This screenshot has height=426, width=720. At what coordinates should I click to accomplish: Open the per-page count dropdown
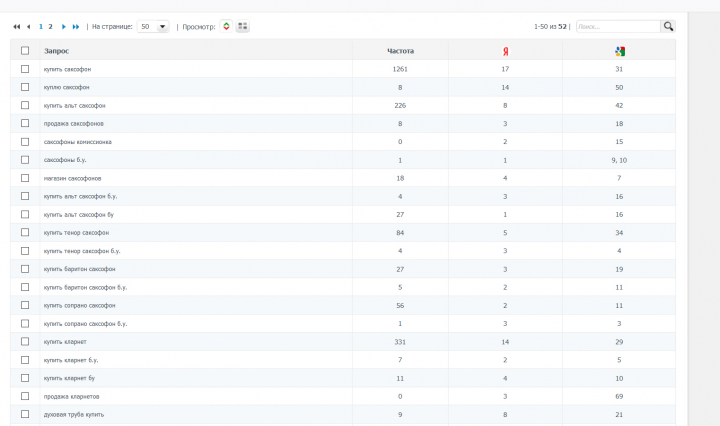(x=153, y=27)
